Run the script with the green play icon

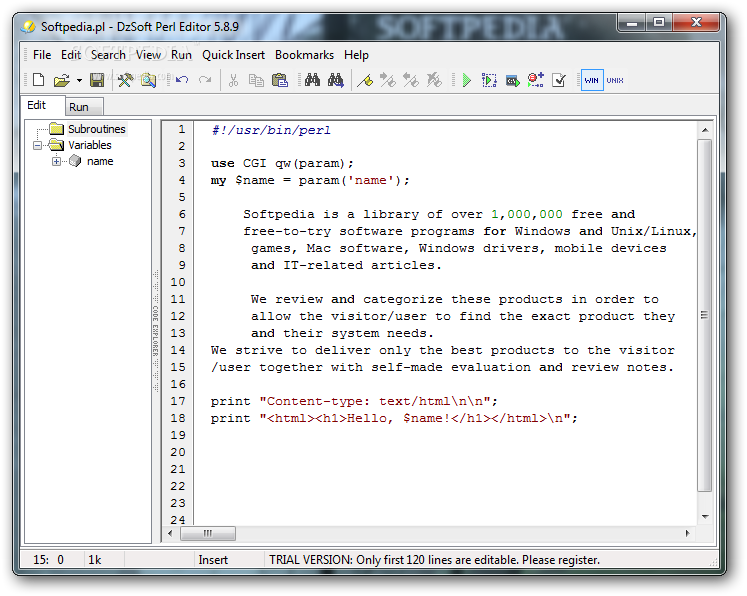(466, 80)
